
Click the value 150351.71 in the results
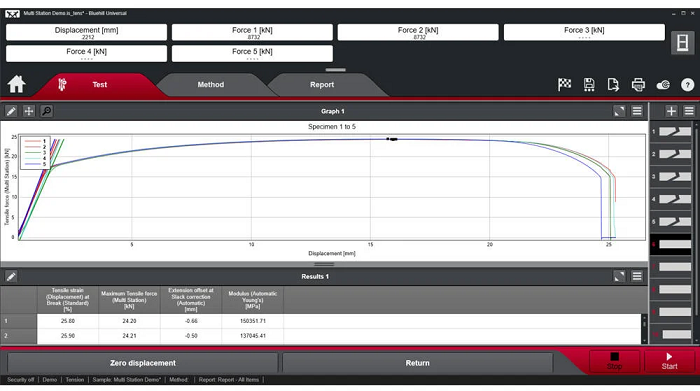pos(253,321)
